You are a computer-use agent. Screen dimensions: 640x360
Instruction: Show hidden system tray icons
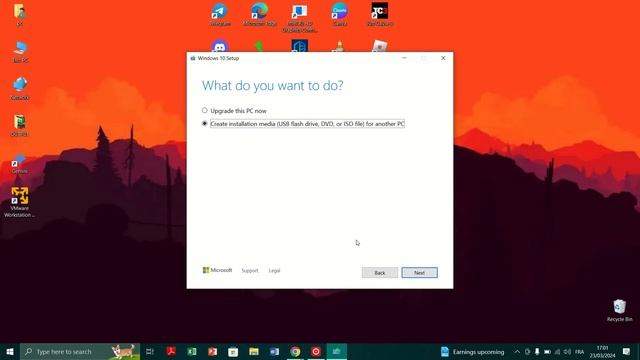click(517, 351)
